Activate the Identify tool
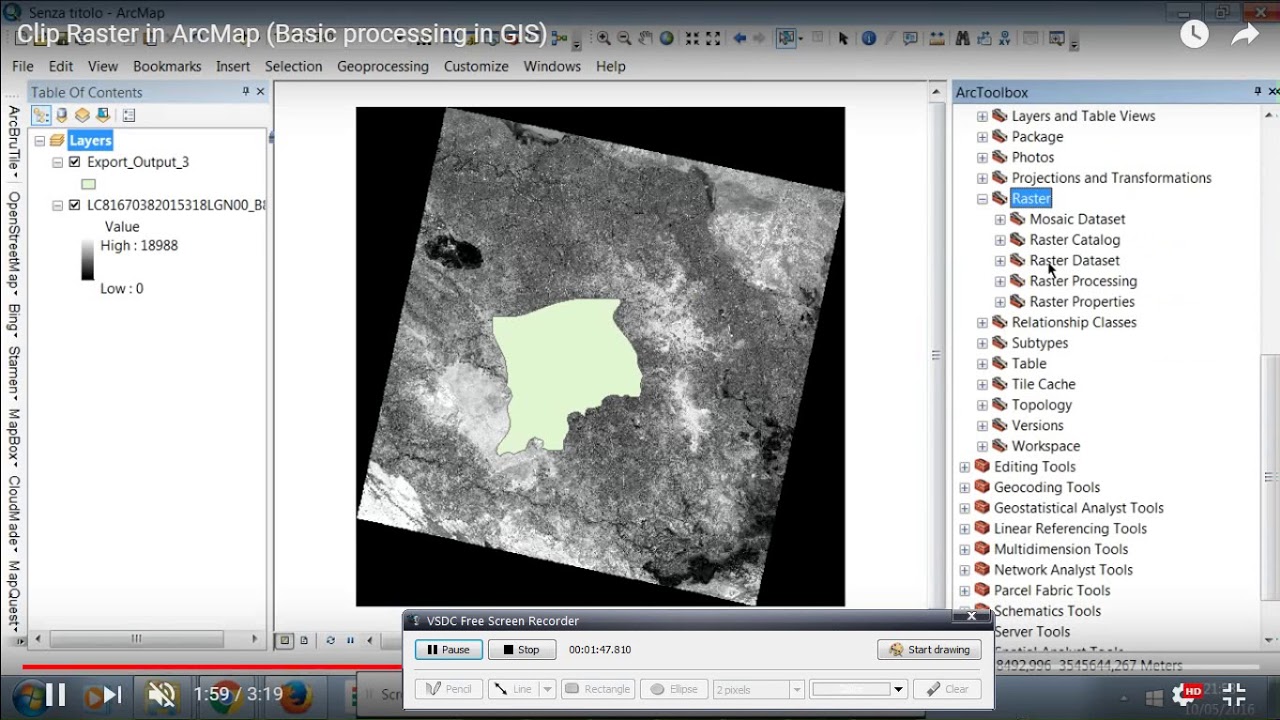Screen dimensions: 1280x720 pos(868,38)
